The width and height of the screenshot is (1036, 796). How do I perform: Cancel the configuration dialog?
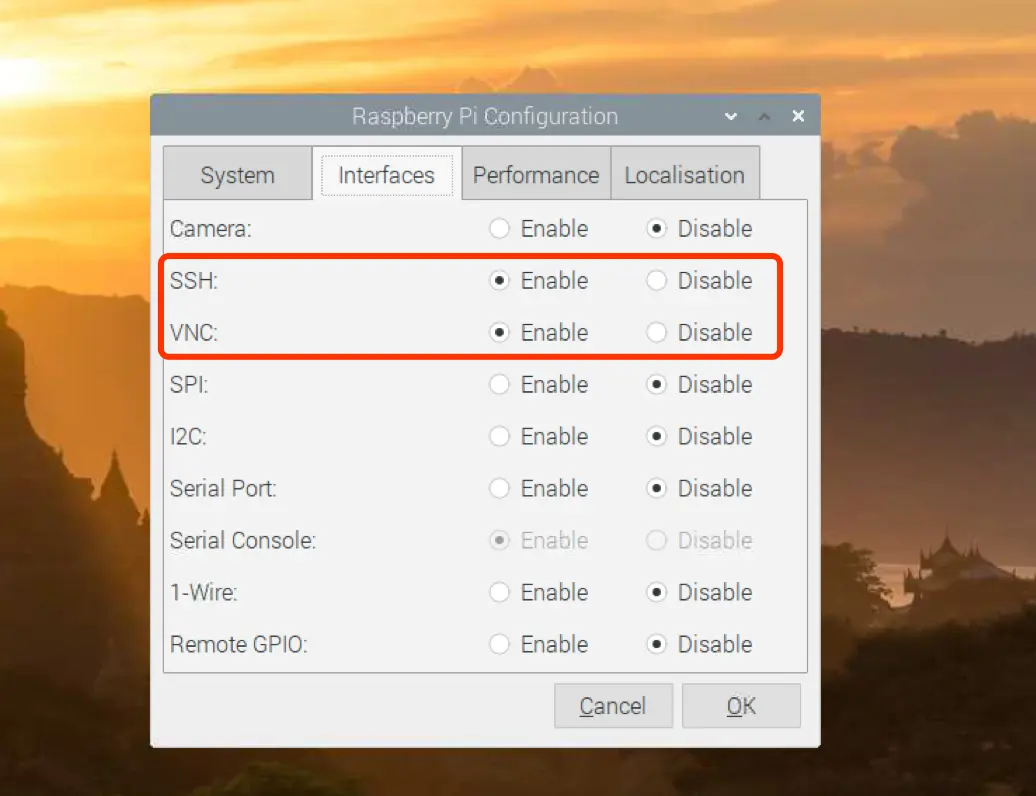(613, 706)
